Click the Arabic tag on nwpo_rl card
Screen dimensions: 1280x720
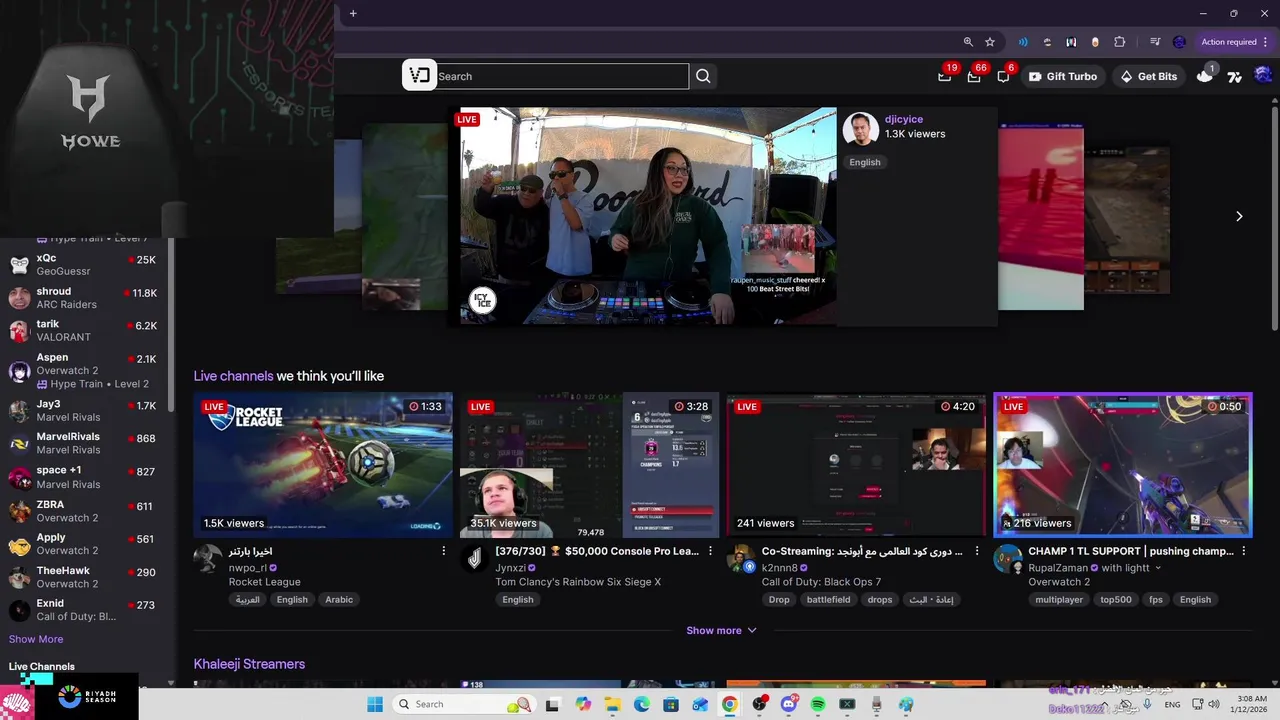coord(339,600)
